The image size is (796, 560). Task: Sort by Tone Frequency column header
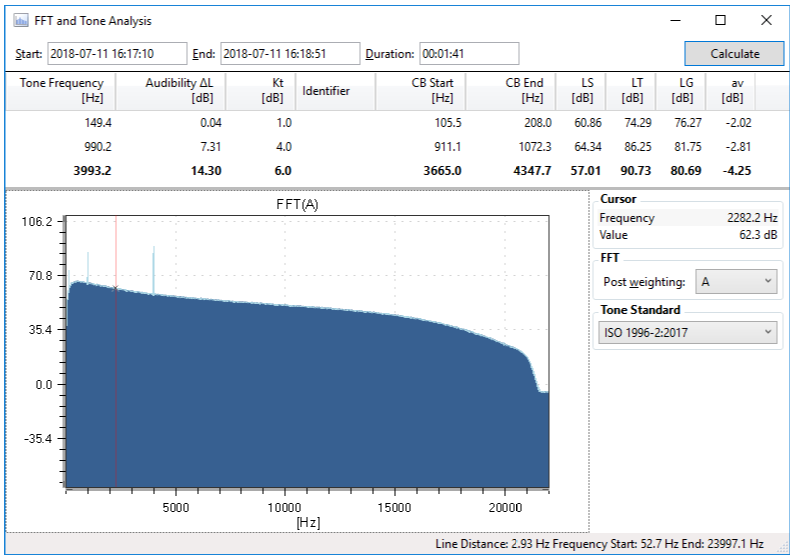pos(61,90)
